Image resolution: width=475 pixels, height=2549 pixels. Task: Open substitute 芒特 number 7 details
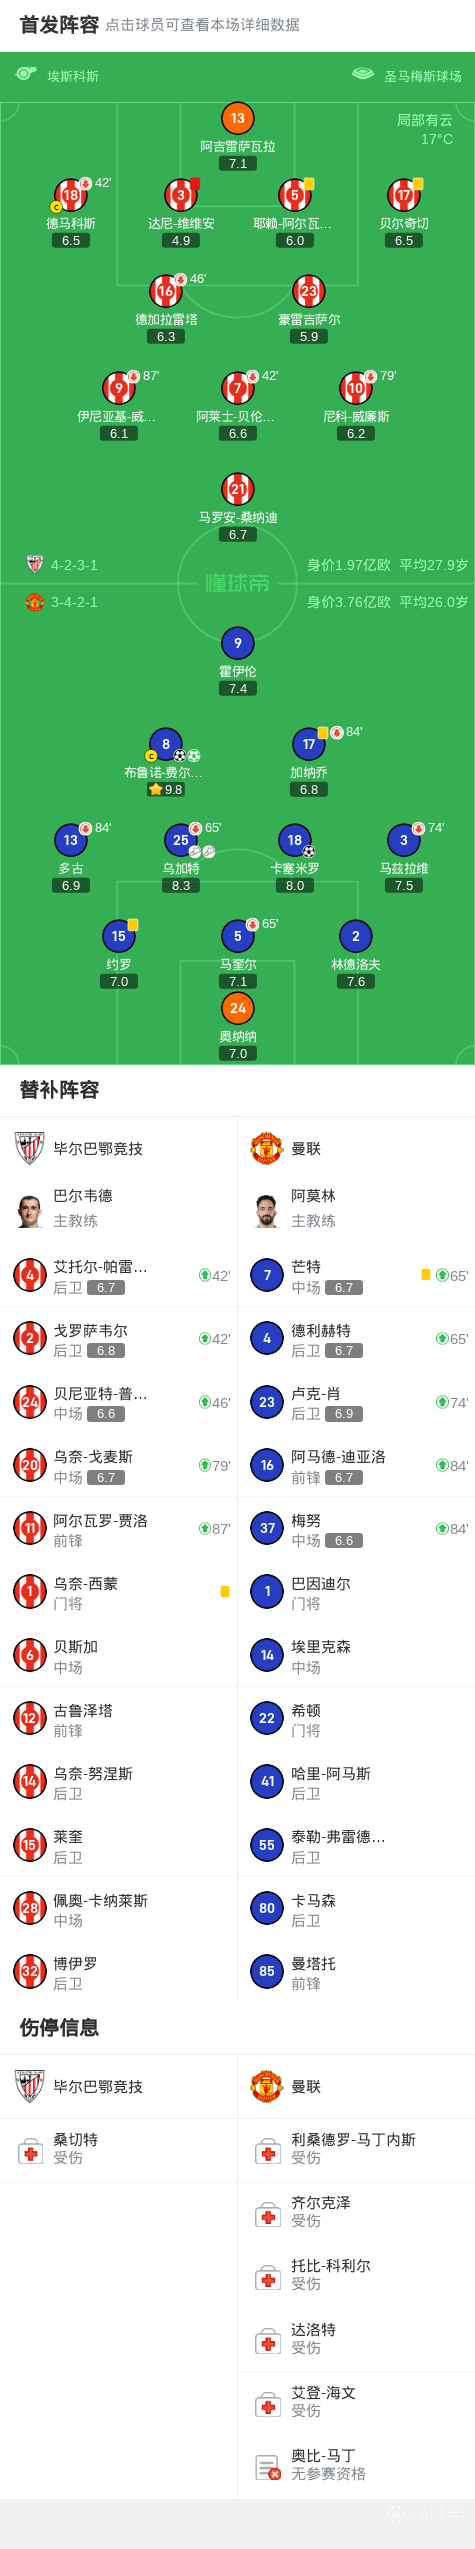pyautogui.click(x=356, y=1276)
